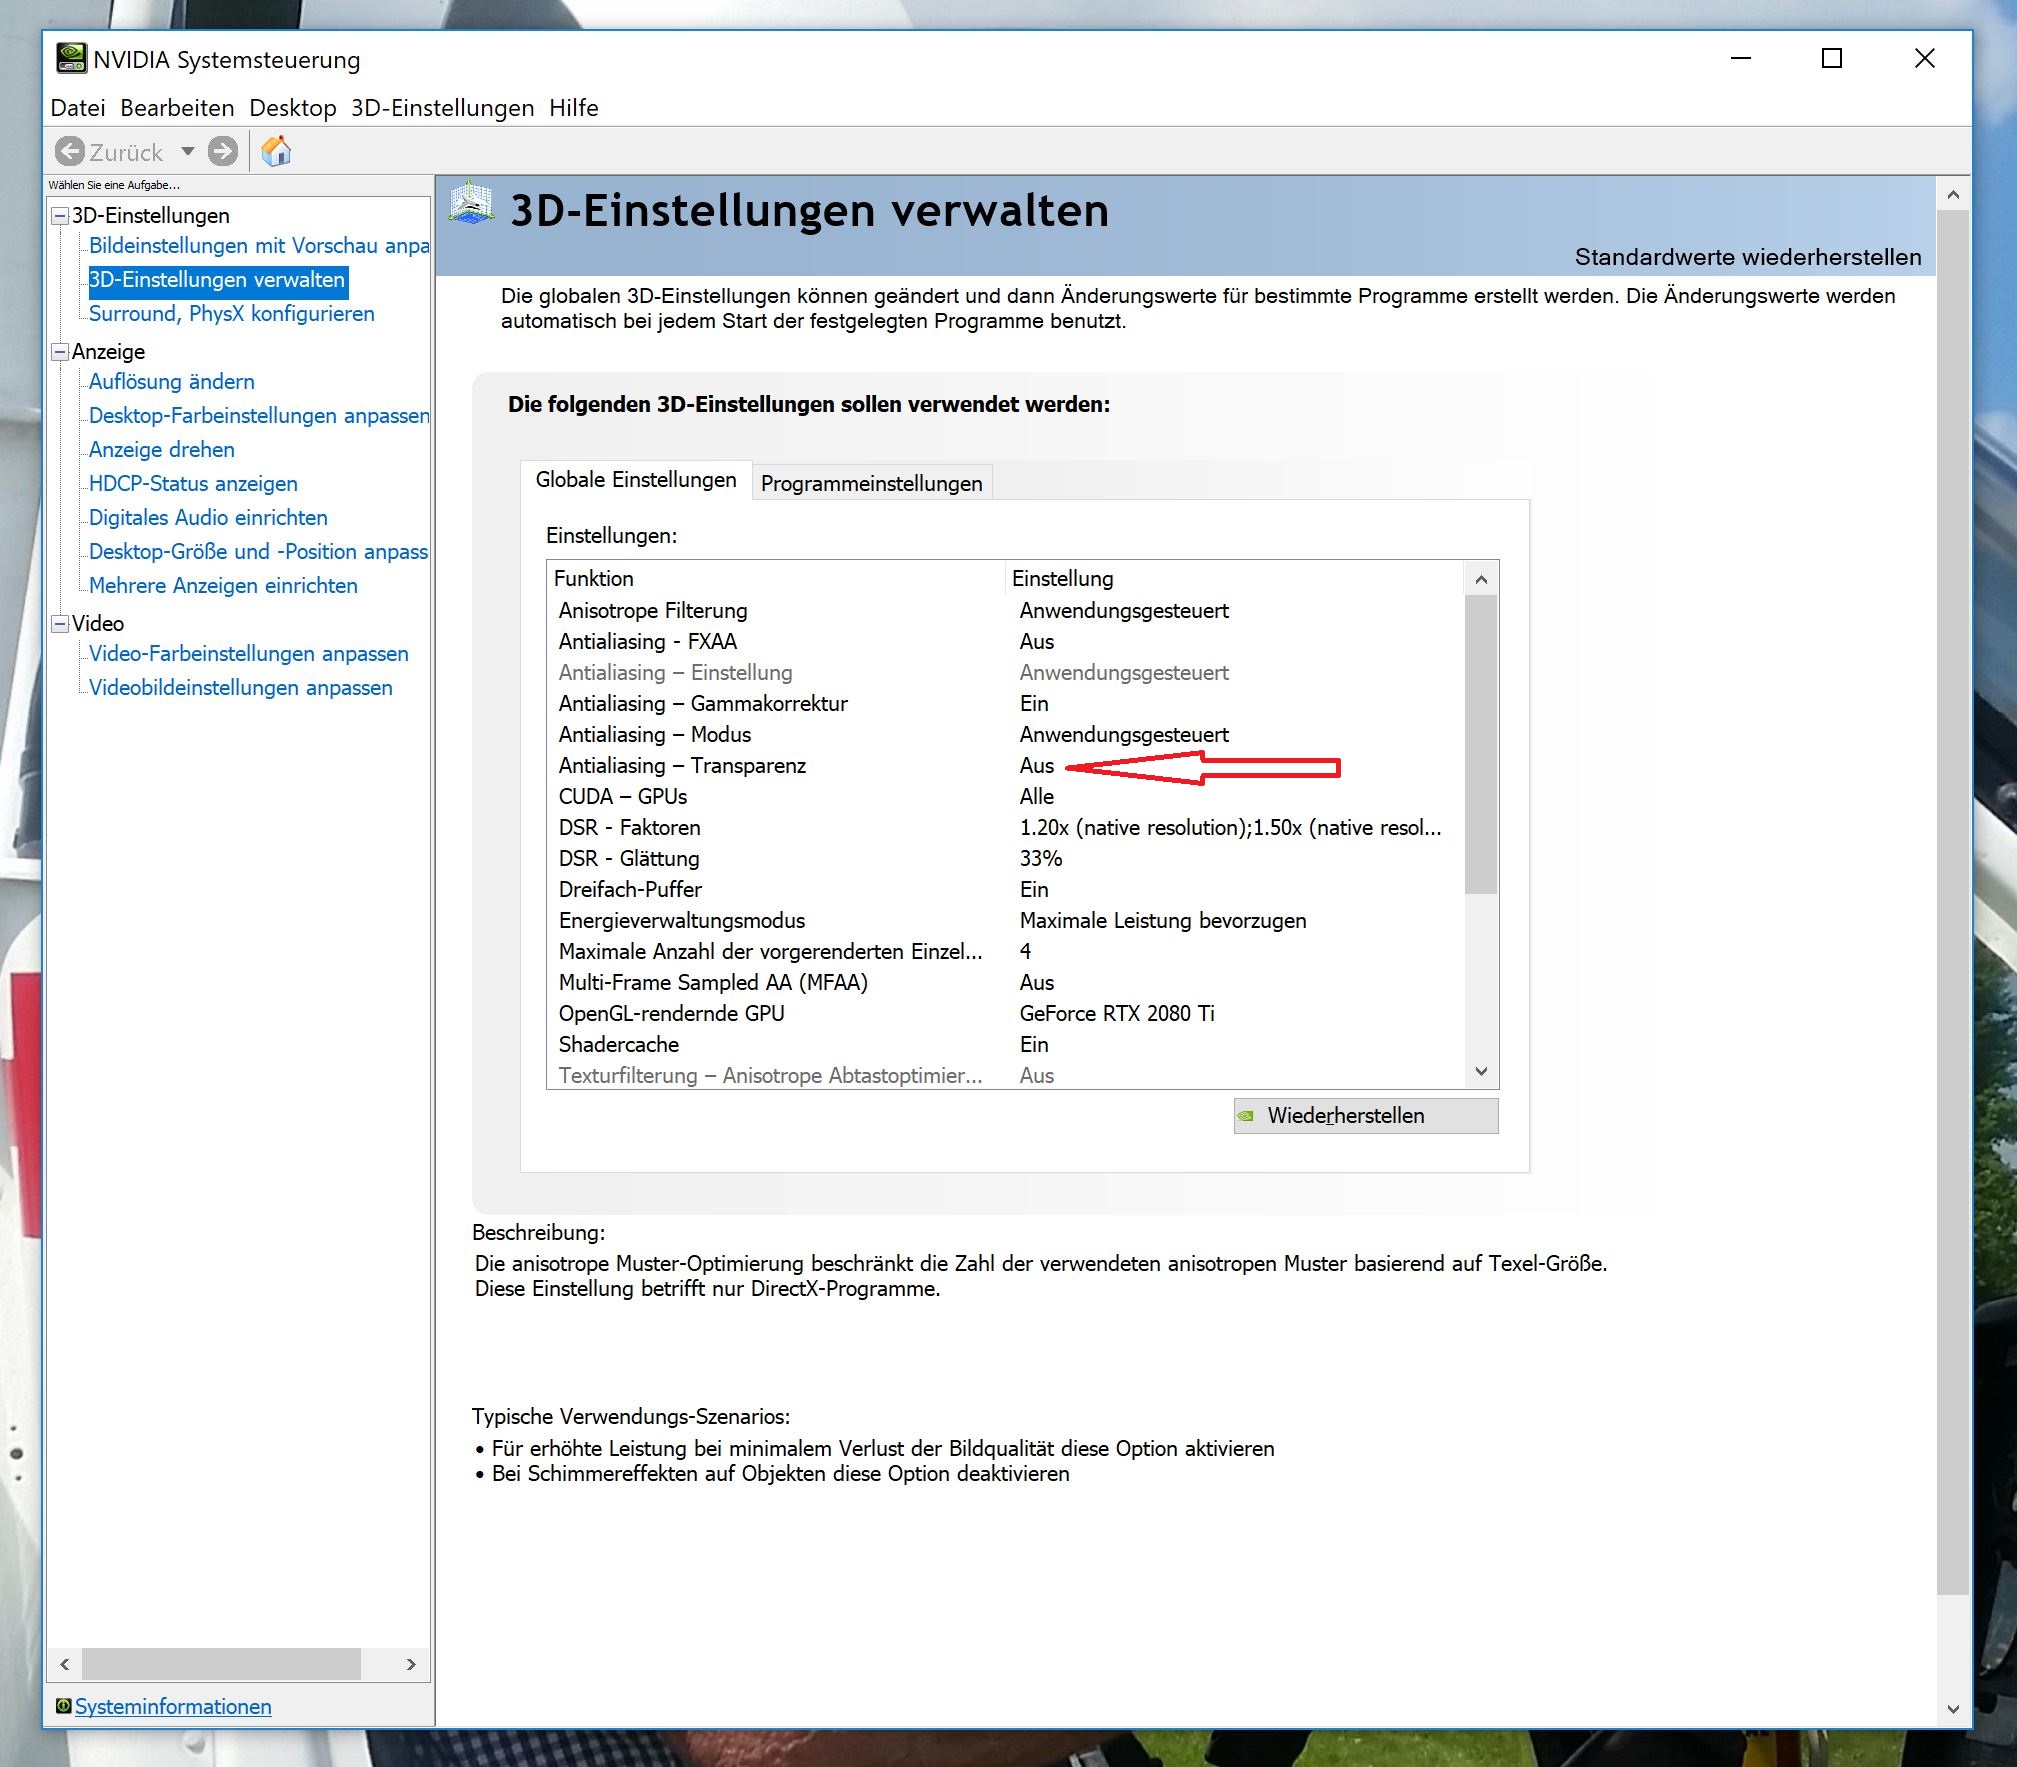The width and height of the screenshot is (2017, 1767).
Task: Open Surround, PhysX konfigurieren
Action: coord(232,314)
